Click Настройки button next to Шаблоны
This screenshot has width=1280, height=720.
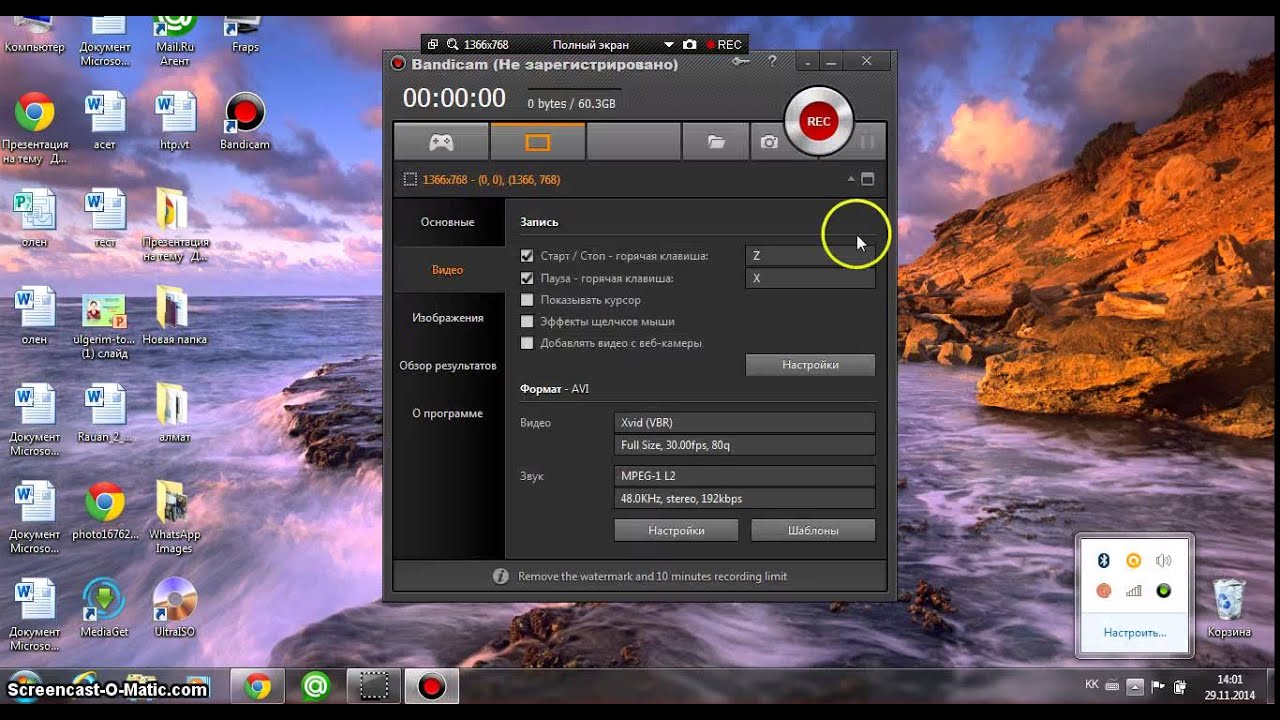[x=676, y=530]
